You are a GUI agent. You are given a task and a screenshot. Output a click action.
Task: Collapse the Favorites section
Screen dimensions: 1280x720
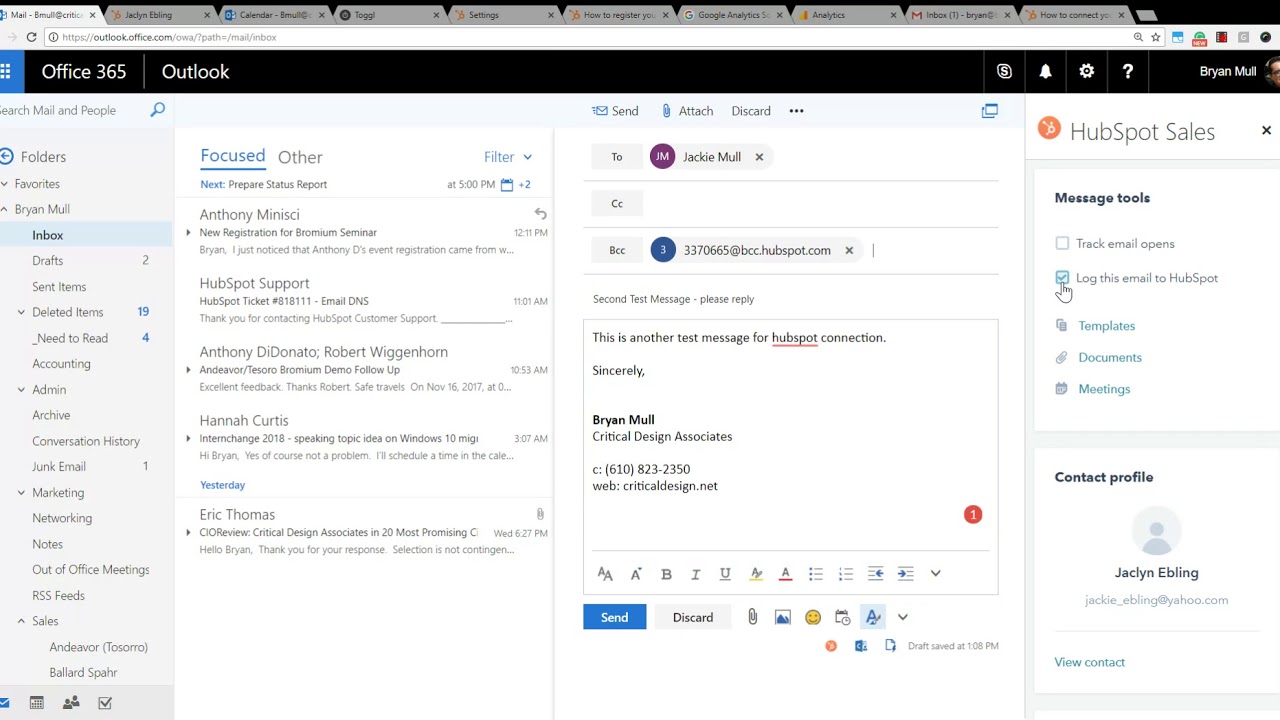click(x=5, y=184)
